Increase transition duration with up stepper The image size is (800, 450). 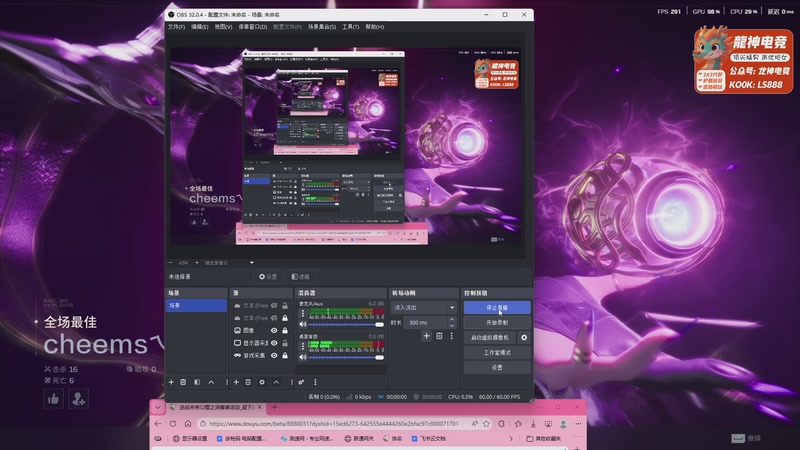(x=452, y=320)
